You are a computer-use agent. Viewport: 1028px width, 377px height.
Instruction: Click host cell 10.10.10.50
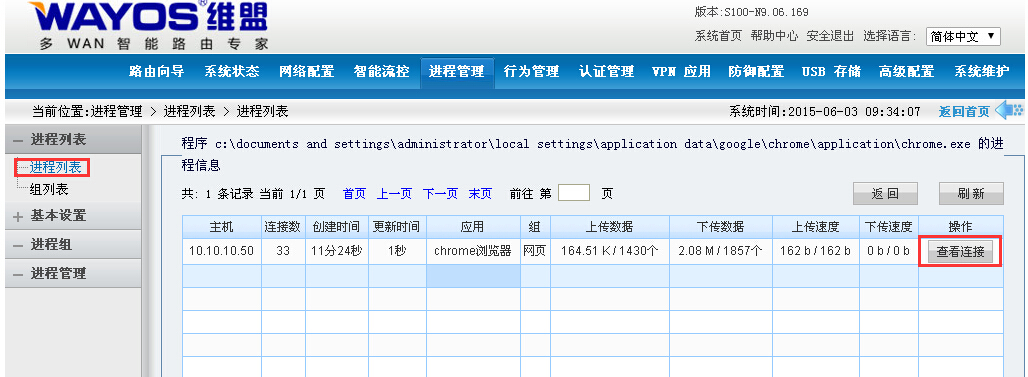[x=222, y=251]
